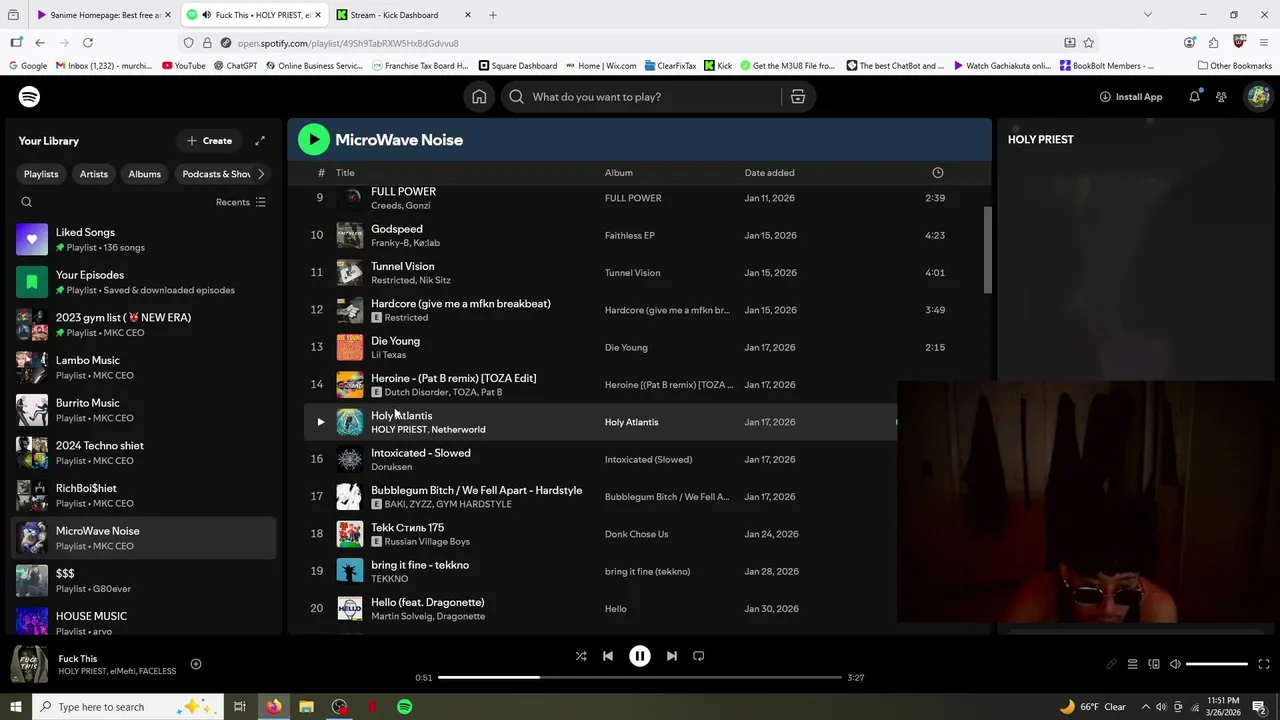Viewport: 1280px width, 720px height.
Task: Open the HOLY PRIEST artist link in Now Playing bar
Action: 84,671
